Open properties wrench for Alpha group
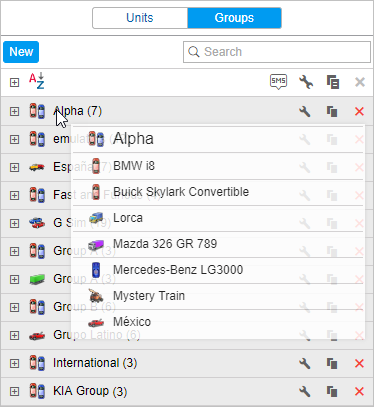 coord(305,111)
